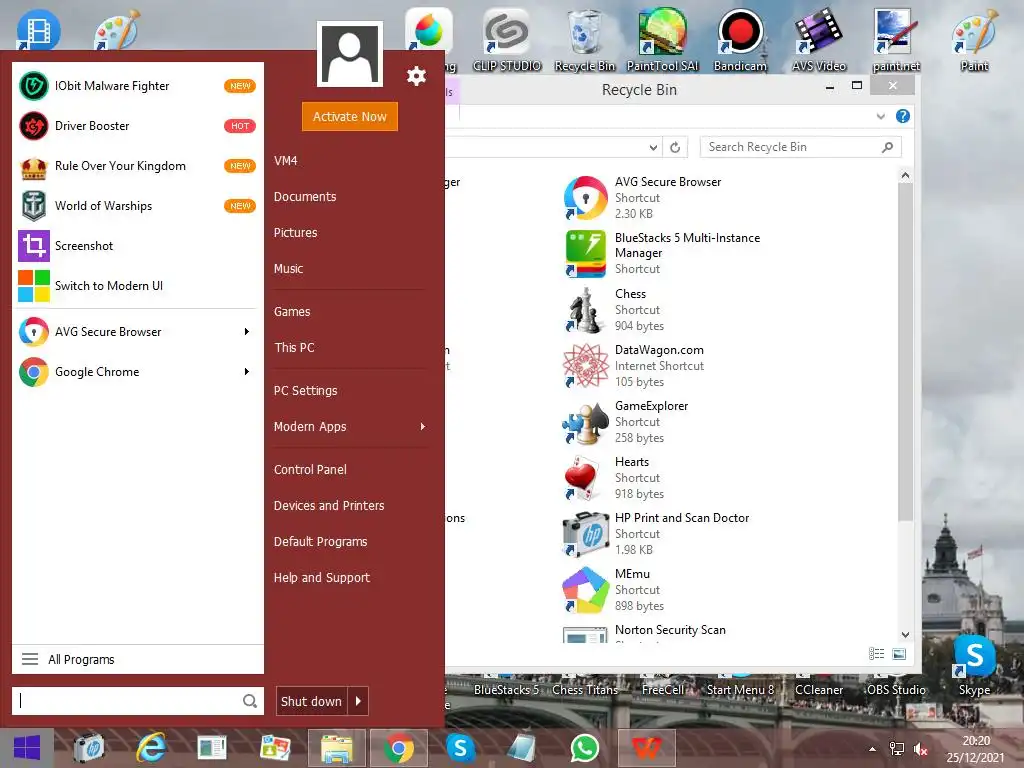1024x768 pixels.
Task: Open PC Settings link
Action: [306, 391]
